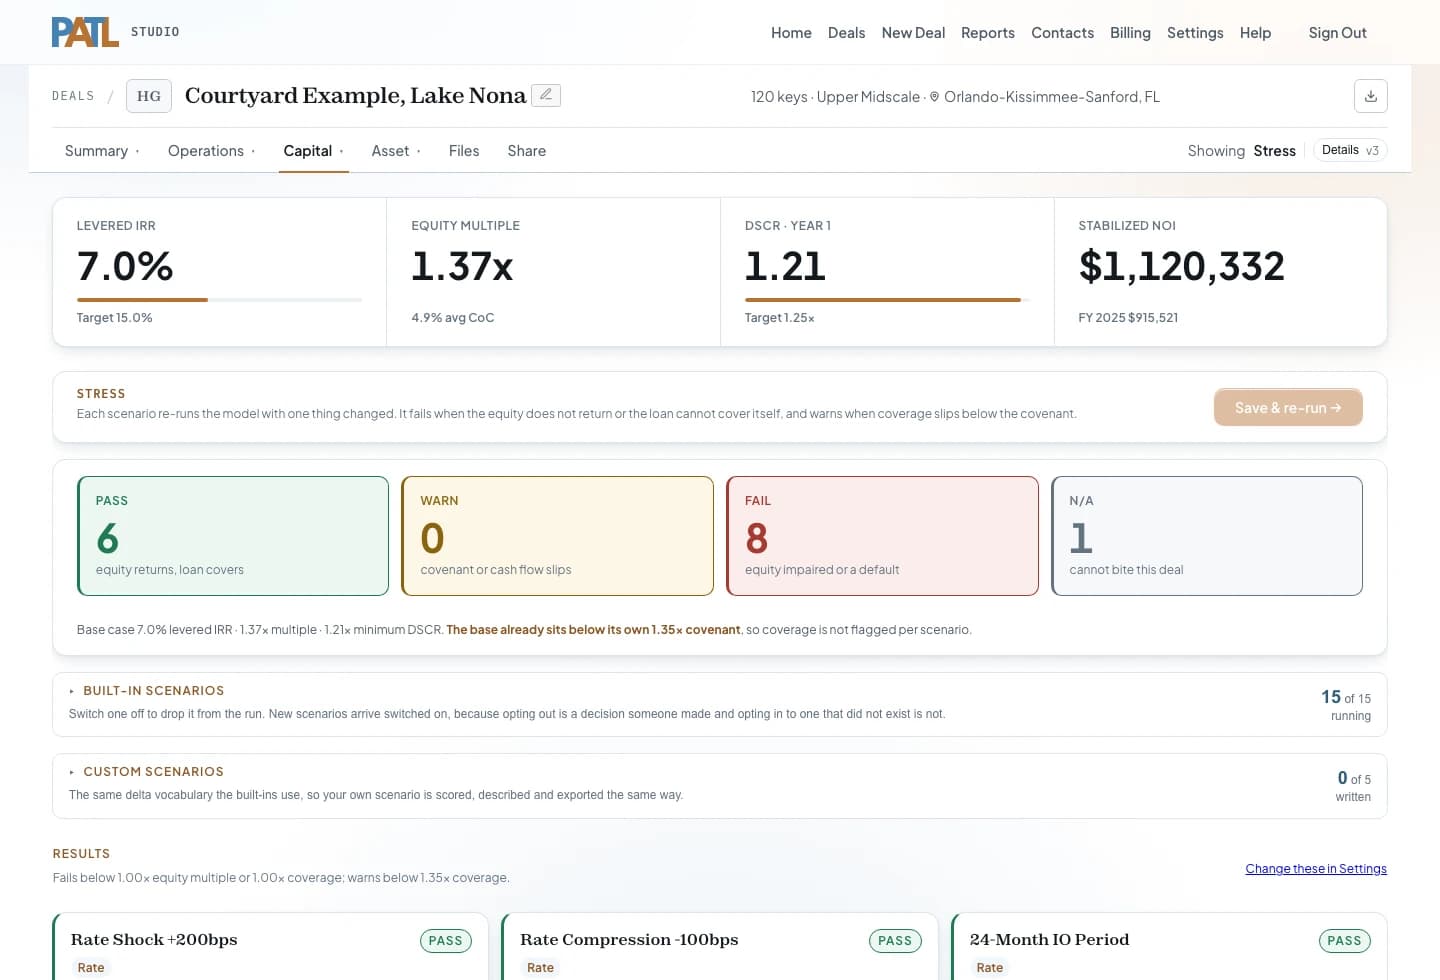Open Reports in top navigation
1440x980 pixels.
coord(988,33)
